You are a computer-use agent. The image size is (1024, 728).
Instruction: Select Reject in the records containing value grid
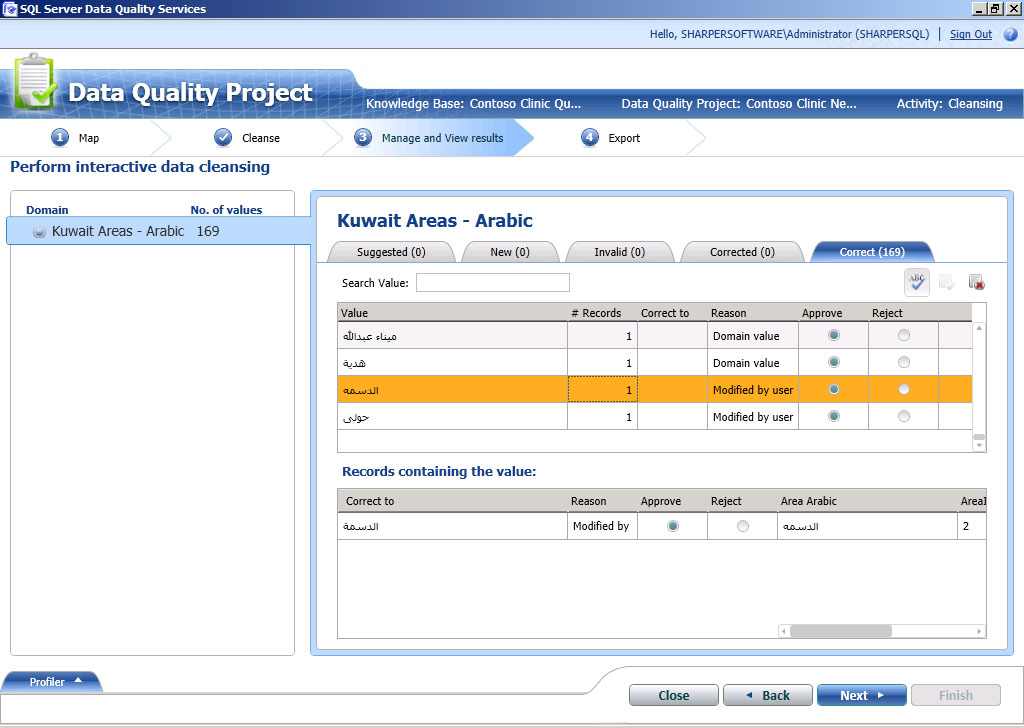coord(743,526)
